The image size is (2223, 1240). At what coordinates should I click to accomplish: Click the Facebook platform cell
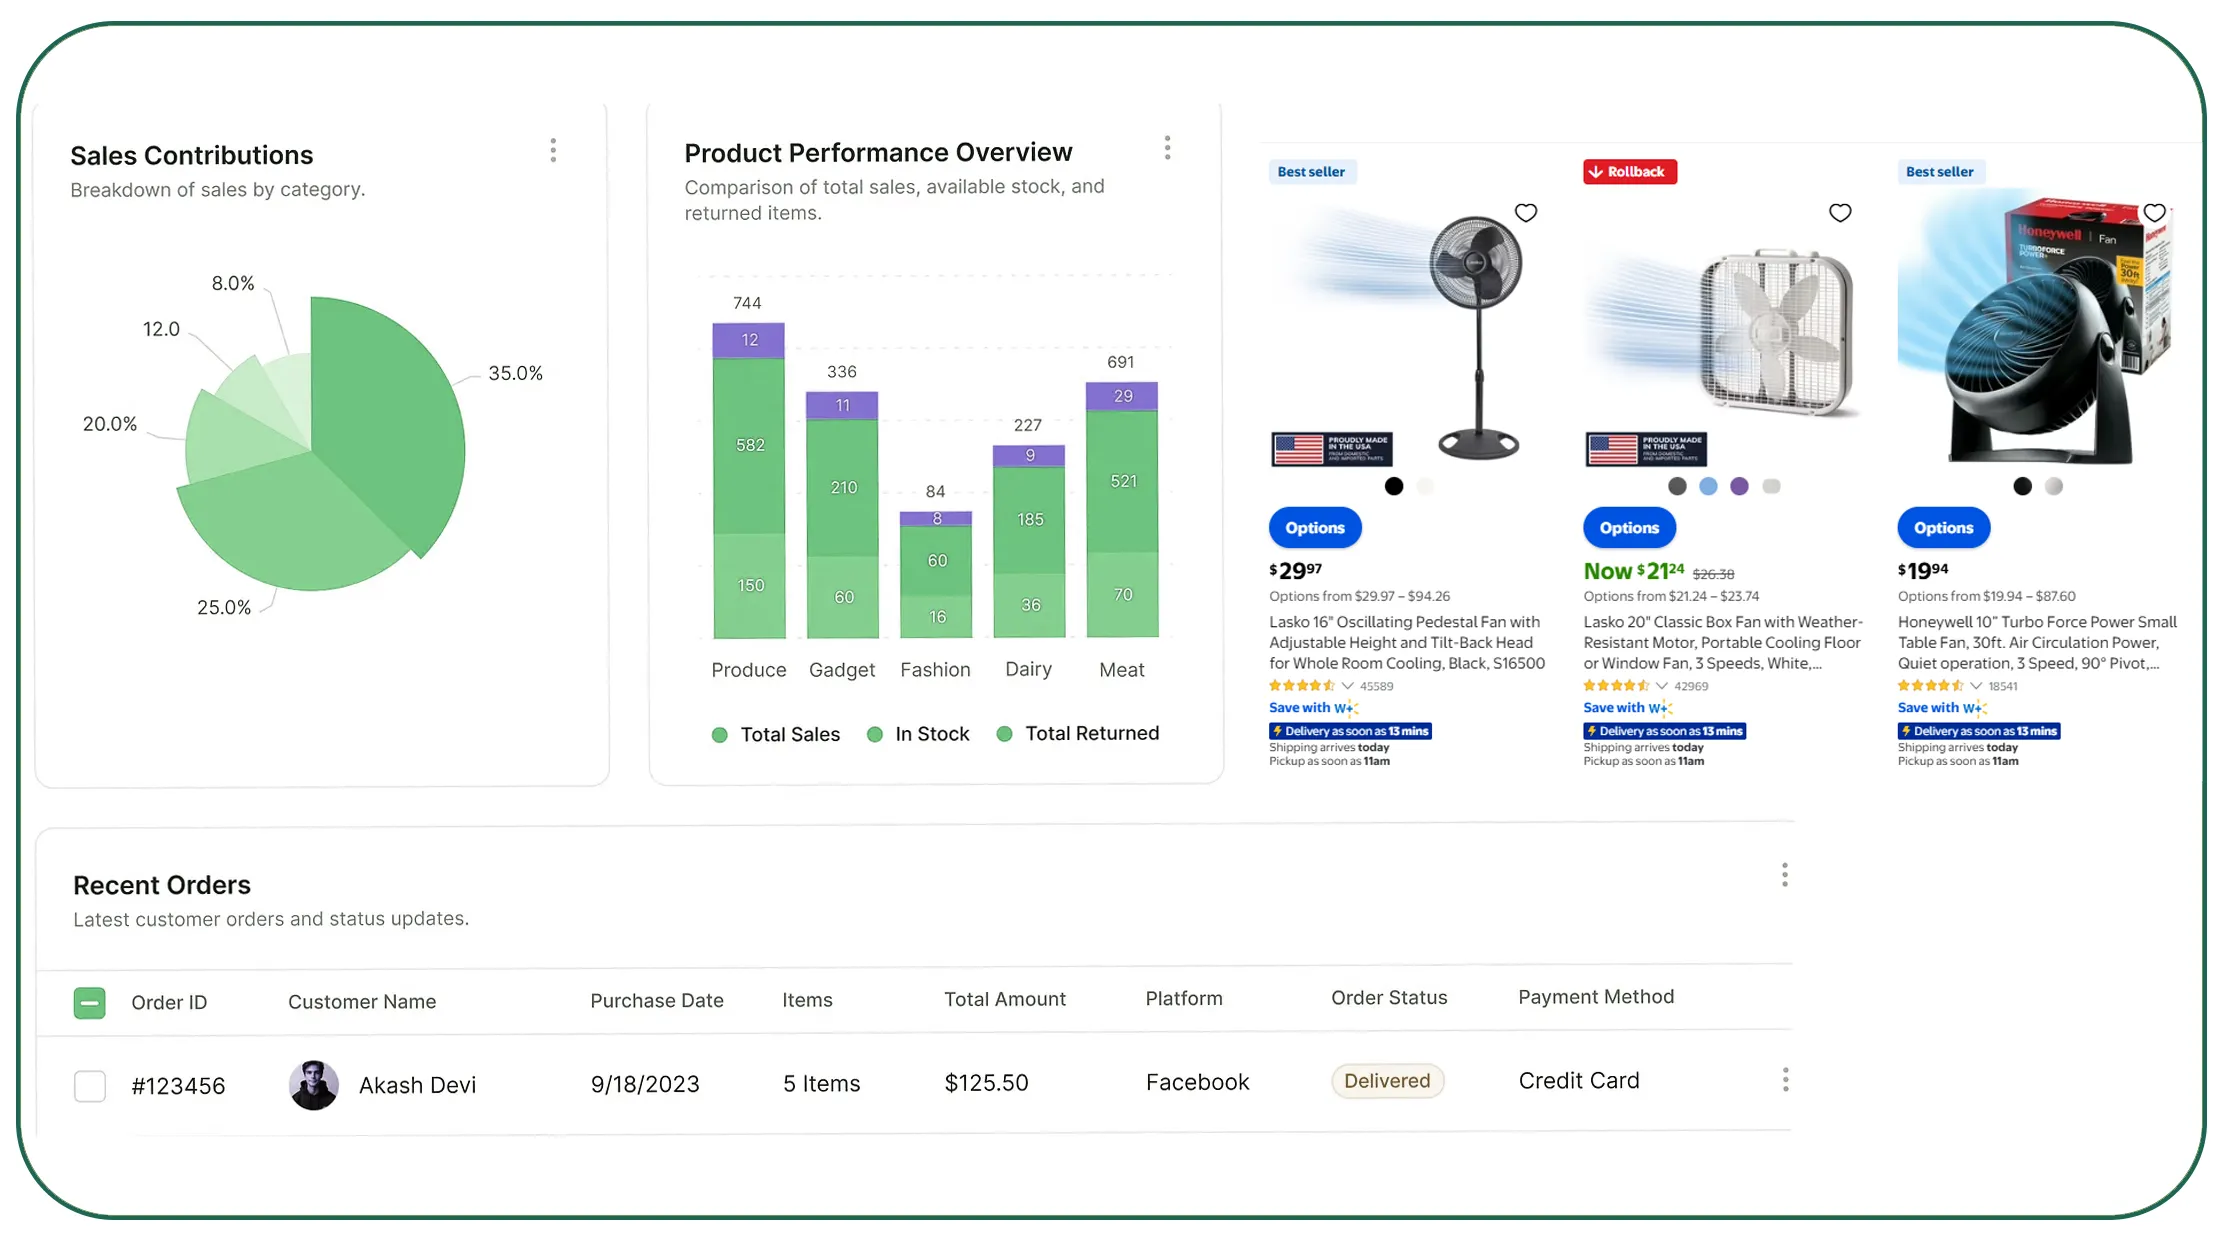point(1197,1082)
